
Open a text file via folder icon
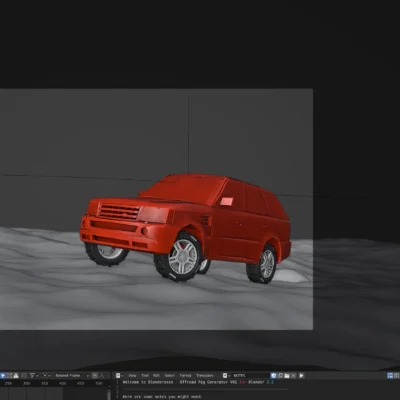(x=287, y=375)
